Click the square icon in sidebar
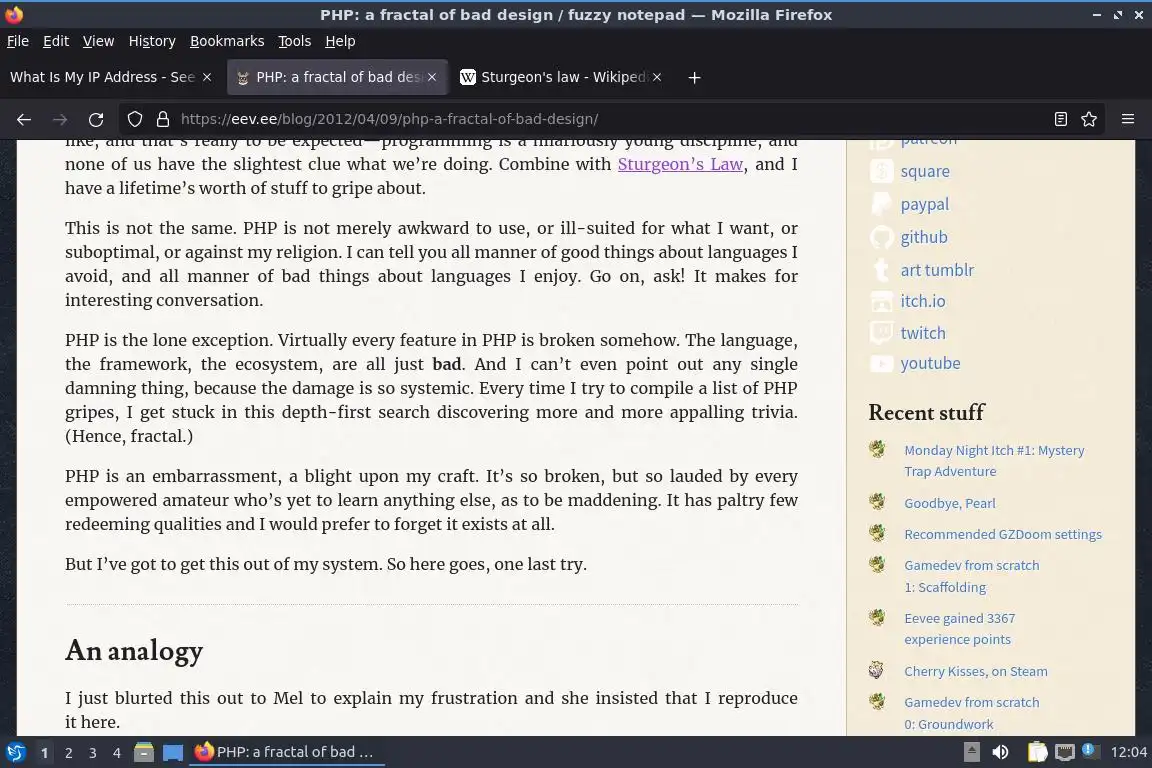The height and width of the screenshot is (768, 1152). pyautogui.click(x=882, y=171)
